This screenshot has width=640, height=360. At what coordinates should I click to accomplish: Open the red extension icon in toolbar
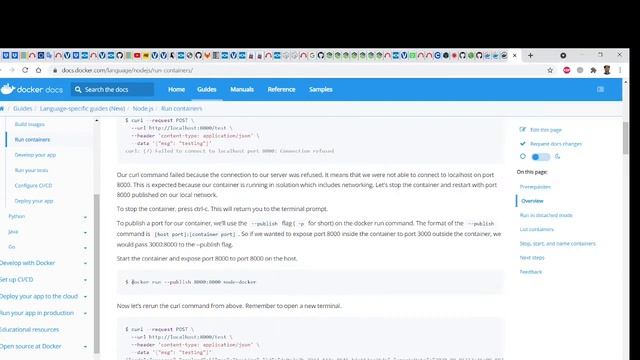pos(567,70)
